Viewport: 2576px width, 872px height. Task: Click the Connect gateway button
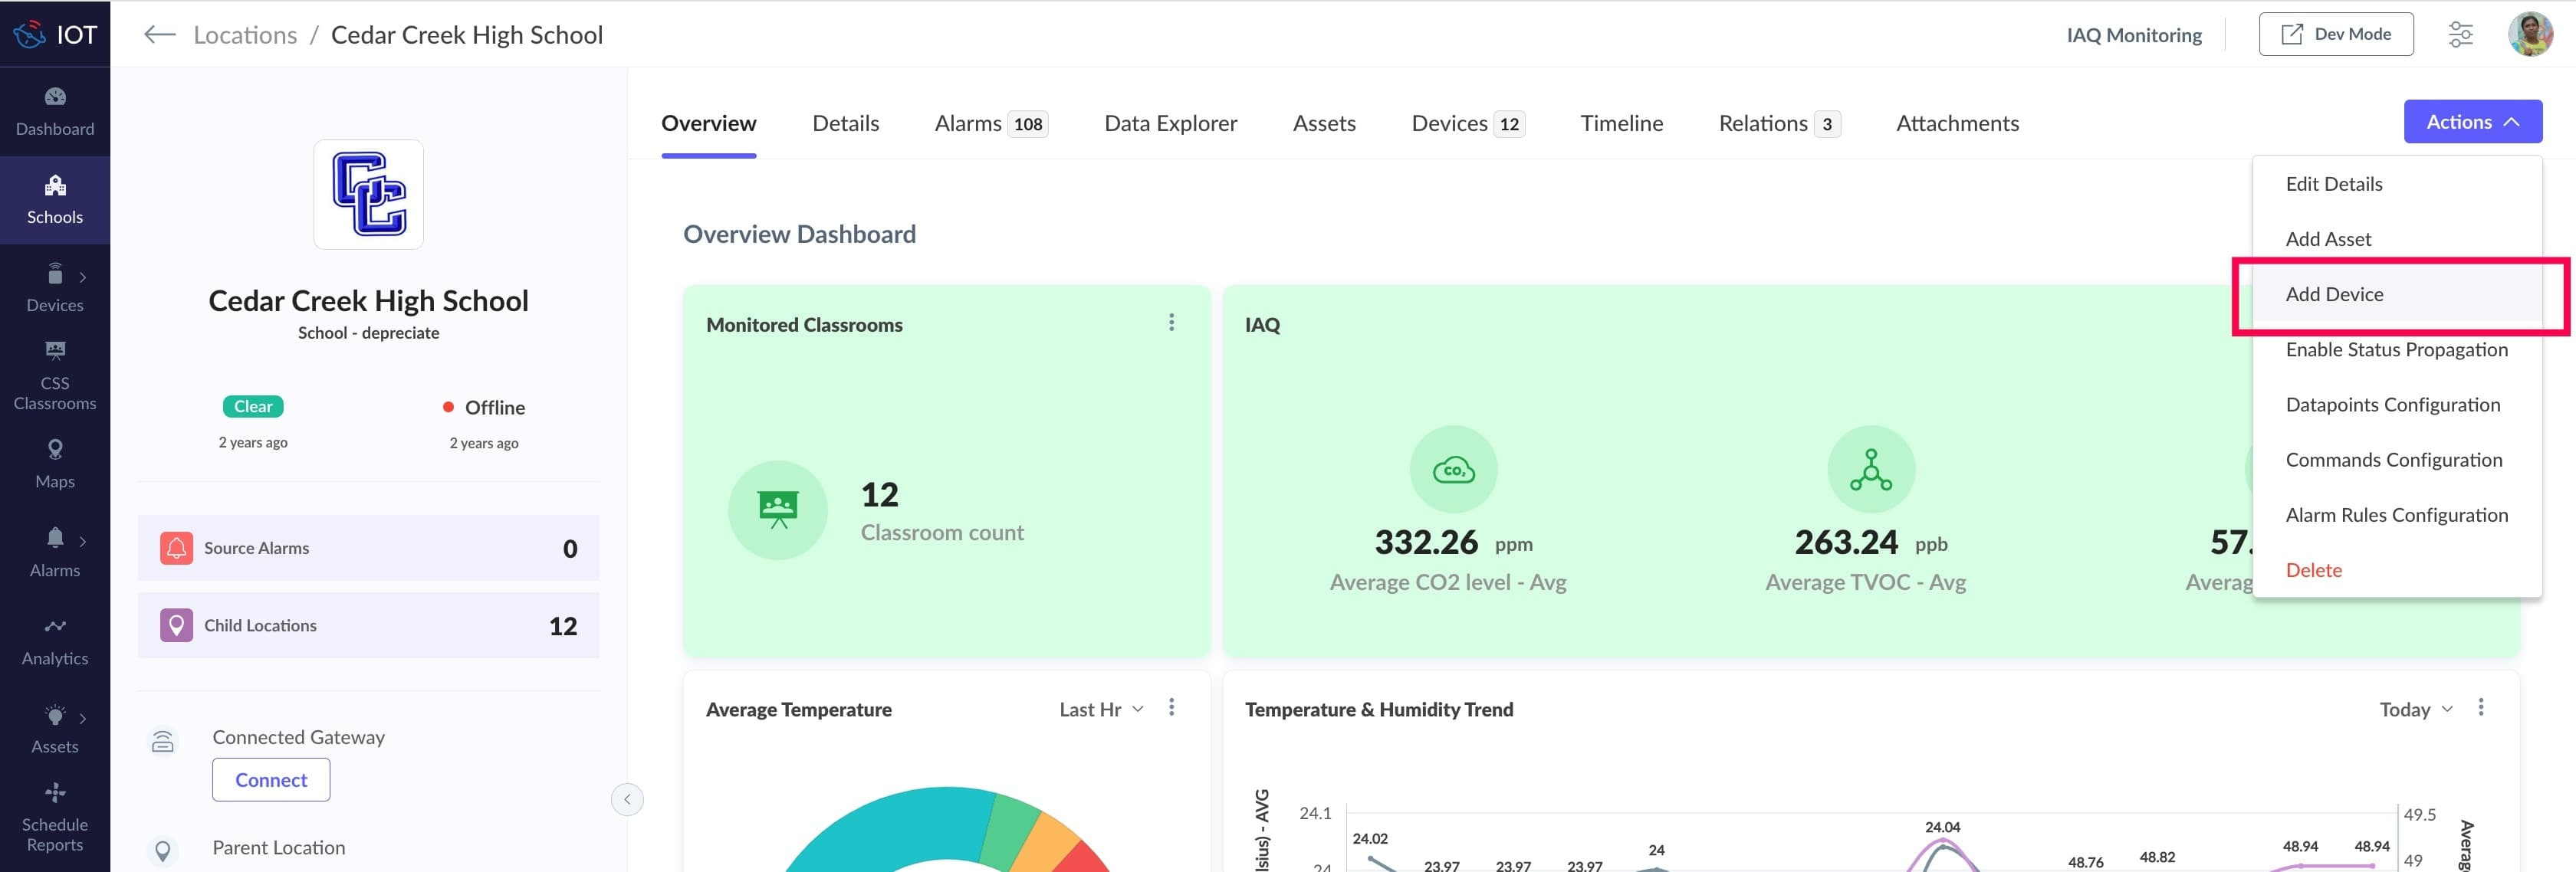(271, 780)
